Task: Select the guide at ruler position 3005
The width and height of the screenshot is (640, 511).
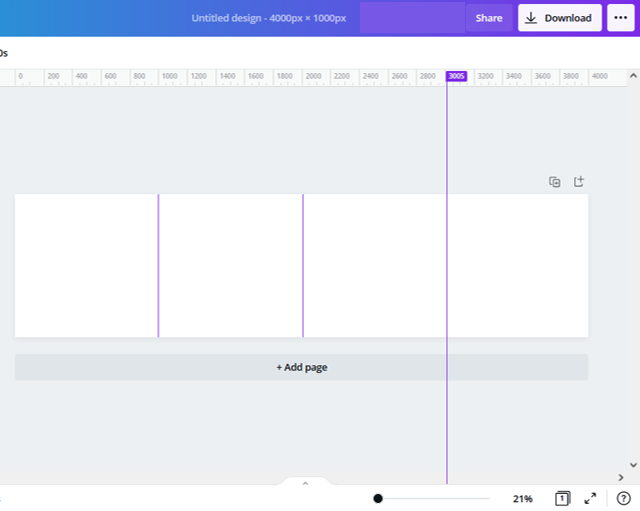Action: [x=456, y=76]
